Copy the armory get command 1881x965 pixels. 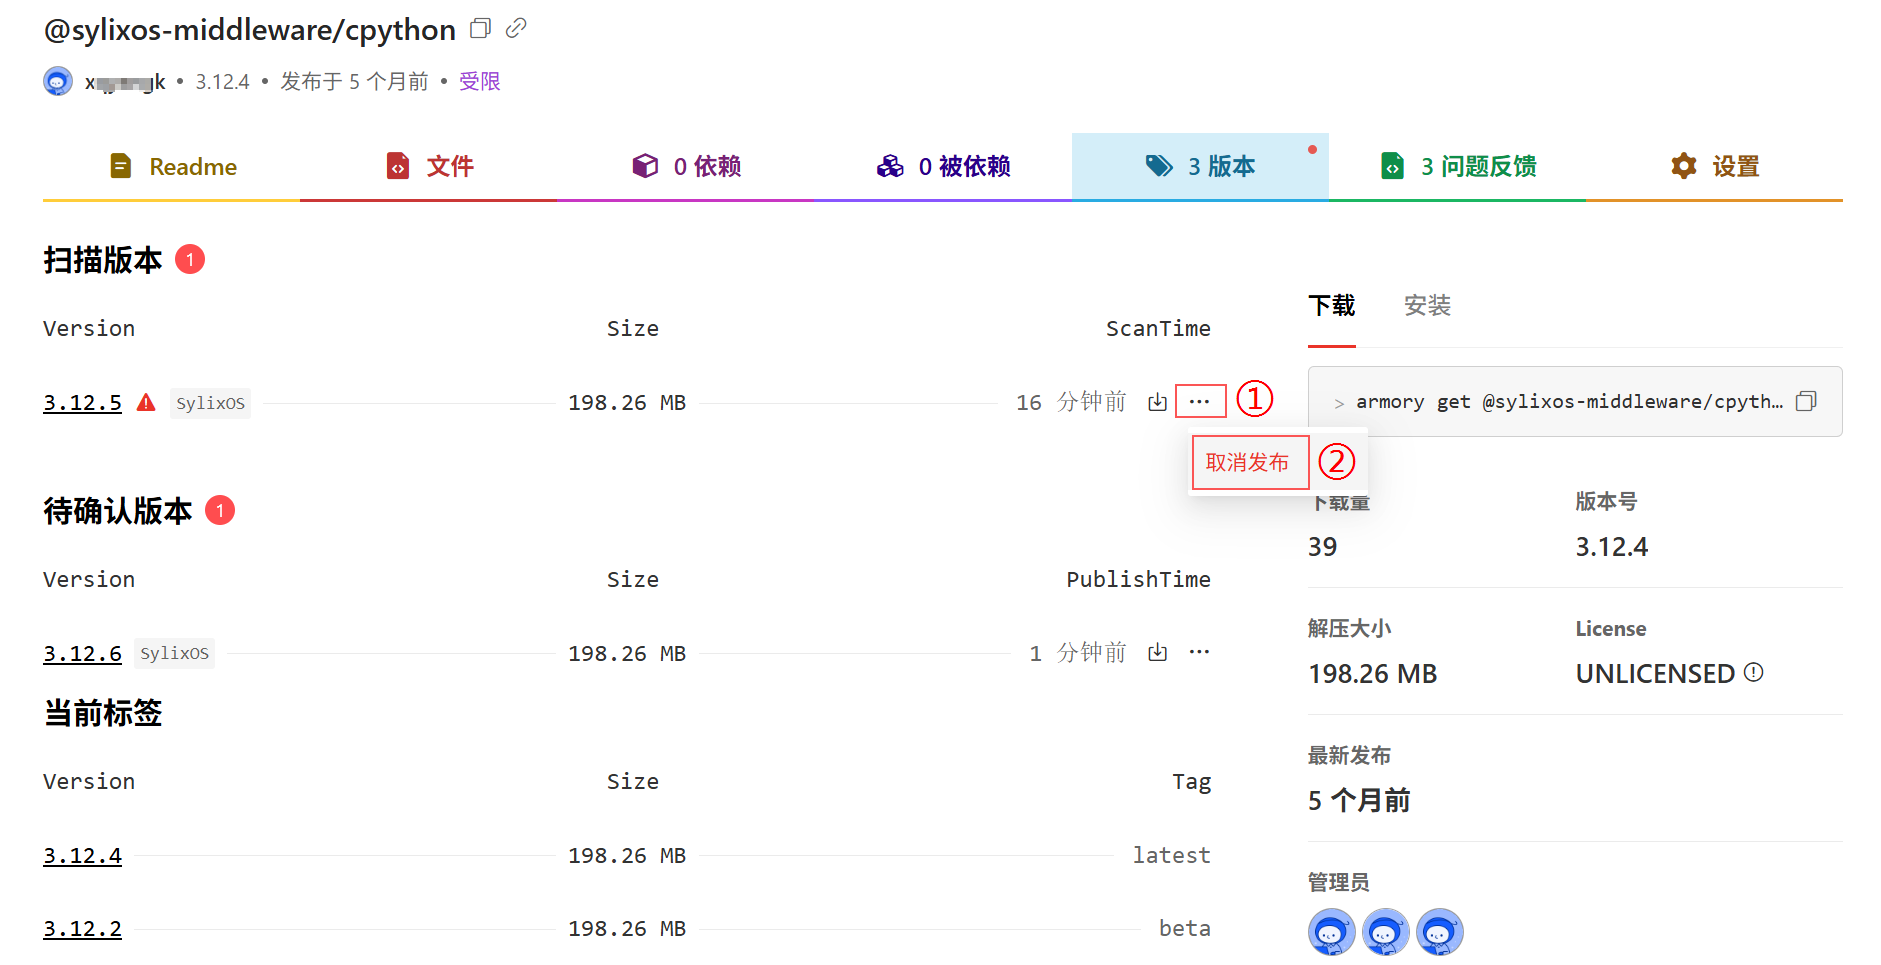point(1806,402)
